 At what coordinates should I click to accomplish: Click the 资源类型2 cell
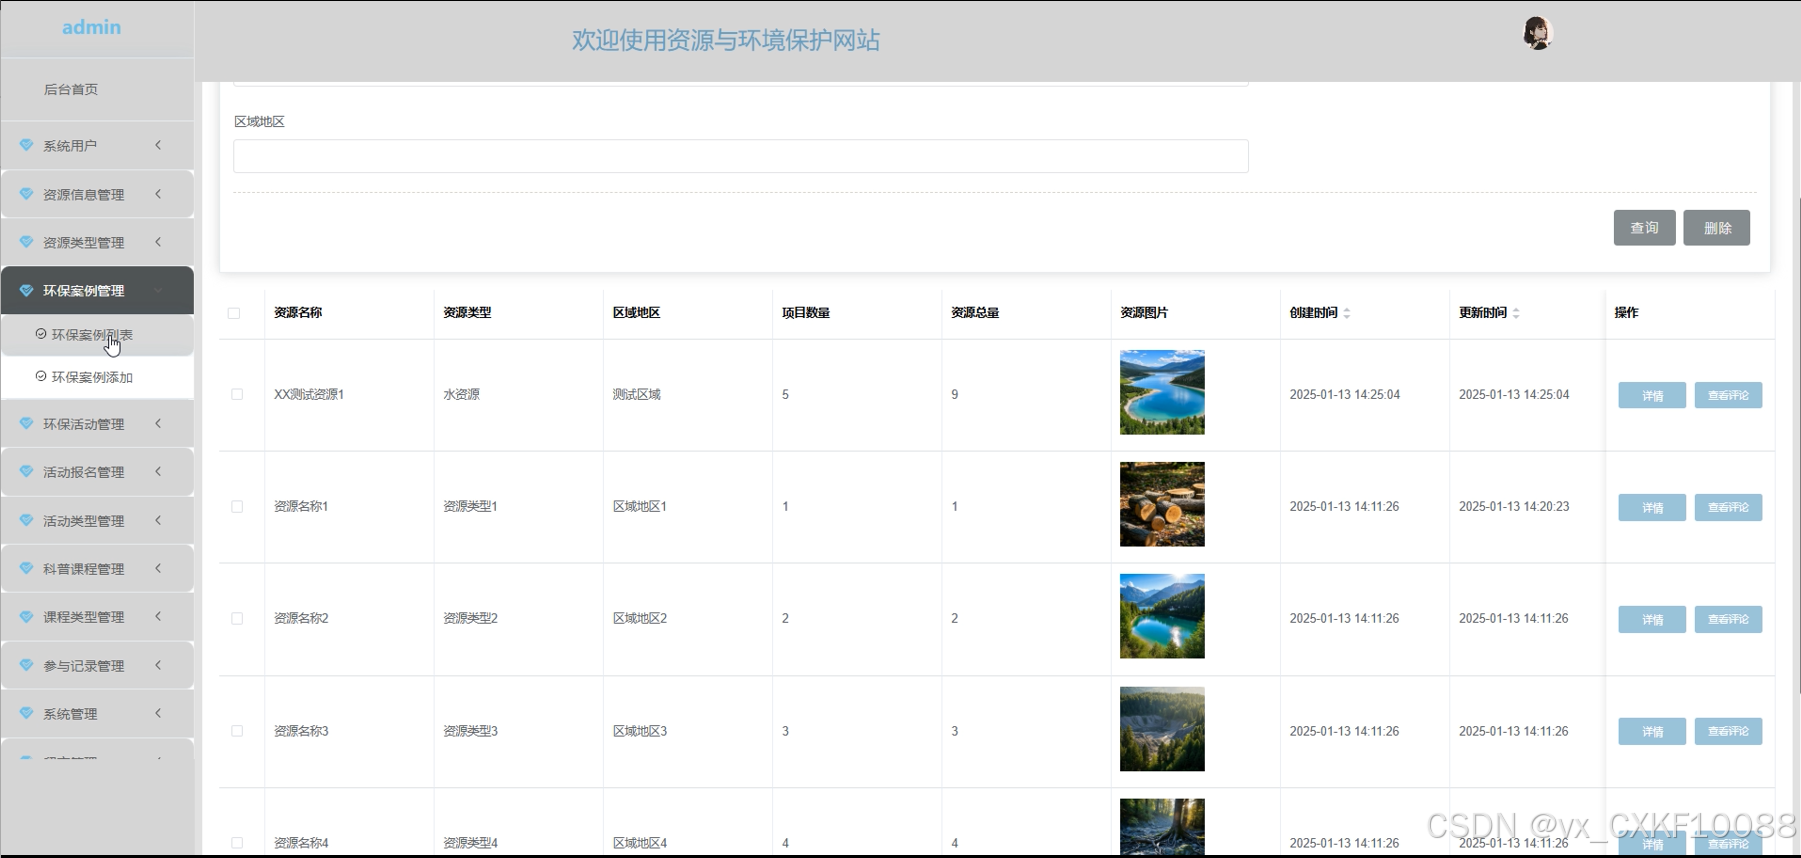pyautogui.click(x=470, y=618)
